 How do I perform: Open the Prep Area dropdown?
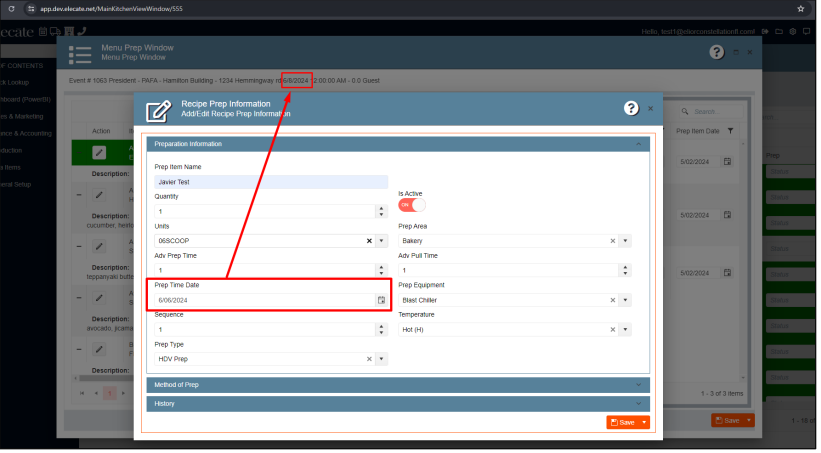pos(625,241)
